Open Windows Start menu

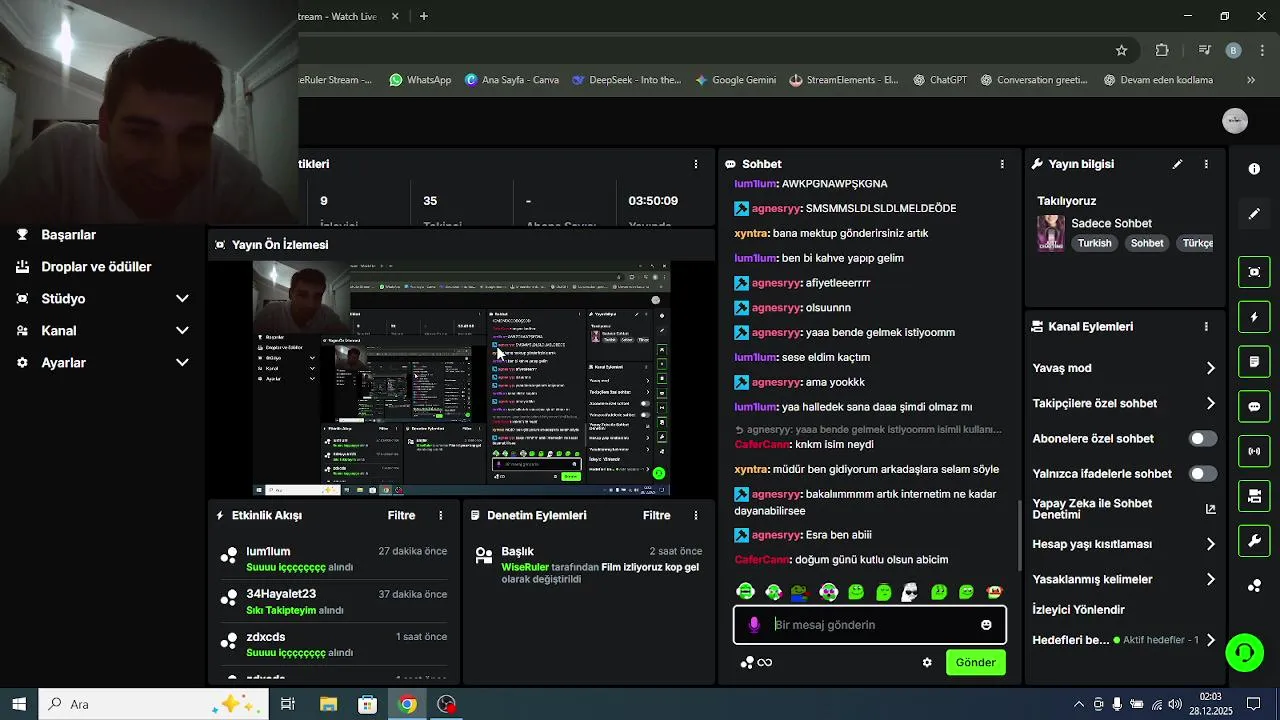(19, 704)
